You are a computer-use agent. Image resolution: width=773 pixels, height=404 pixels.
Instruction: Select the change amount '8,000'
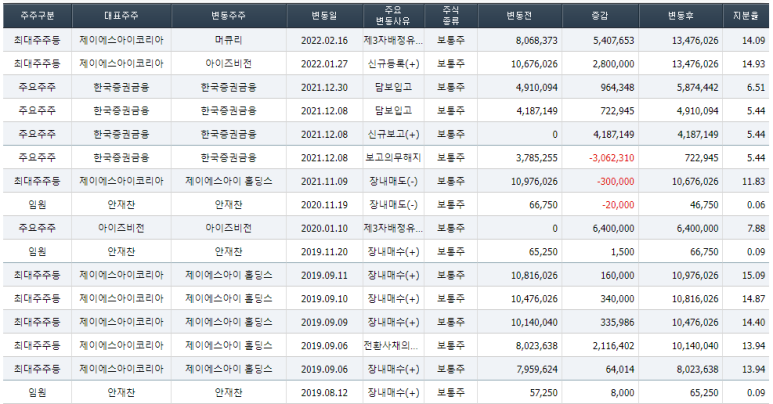pyautogui.click(x=623, y=393)
